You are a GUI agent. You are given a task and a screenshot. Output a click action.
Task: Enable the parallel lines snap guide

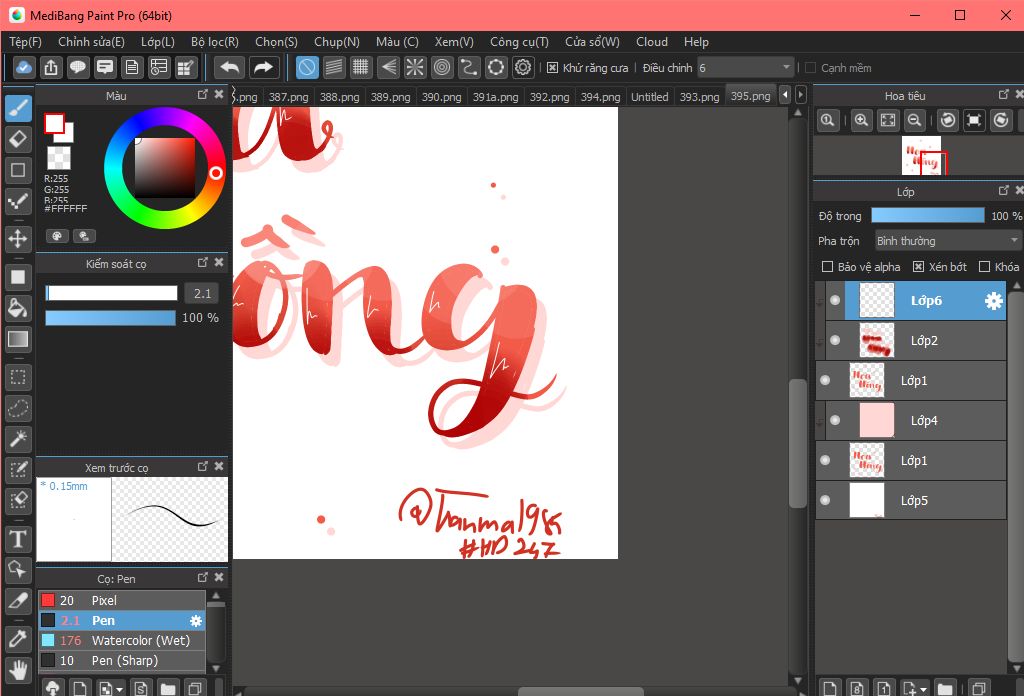(x=334, y=67)
